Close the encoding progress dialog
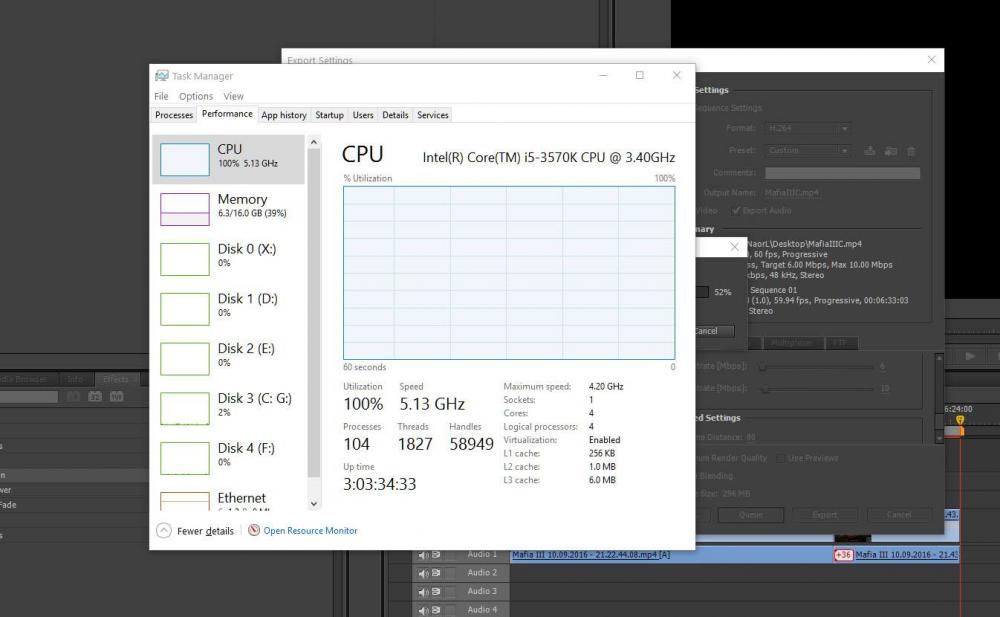The image size is (1000, 617). tap(735, 247)
